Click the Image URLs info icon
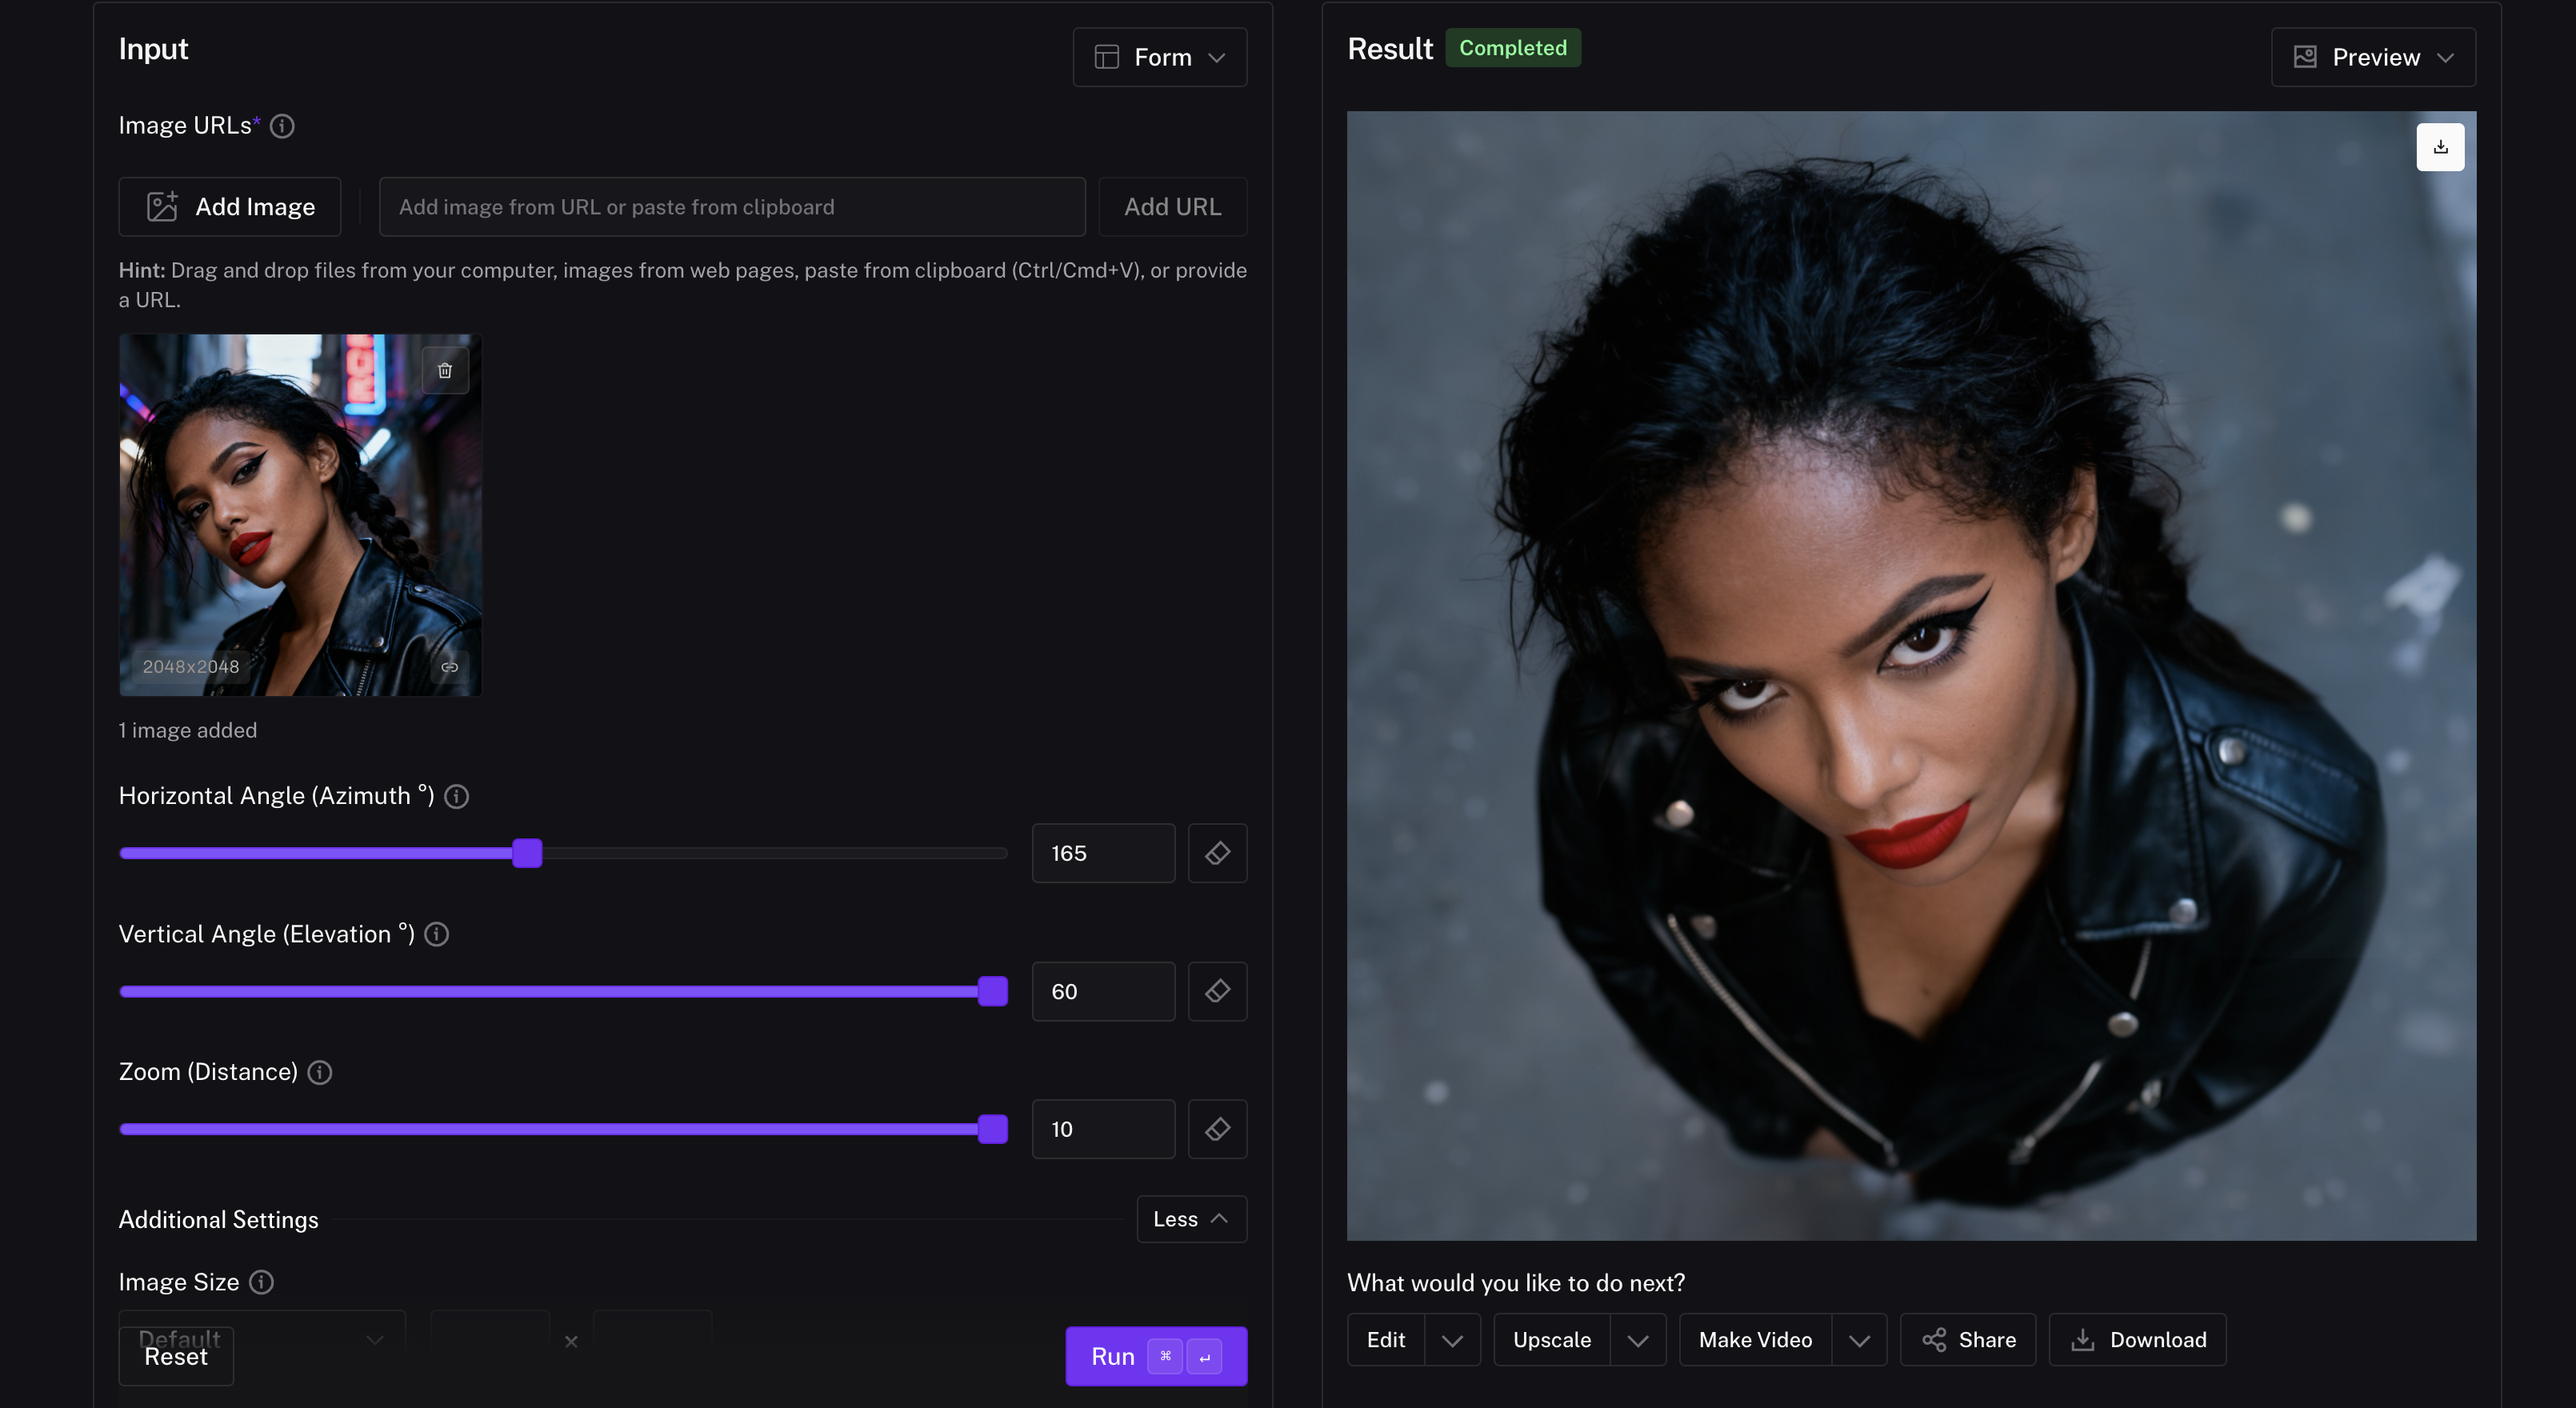 282,126
